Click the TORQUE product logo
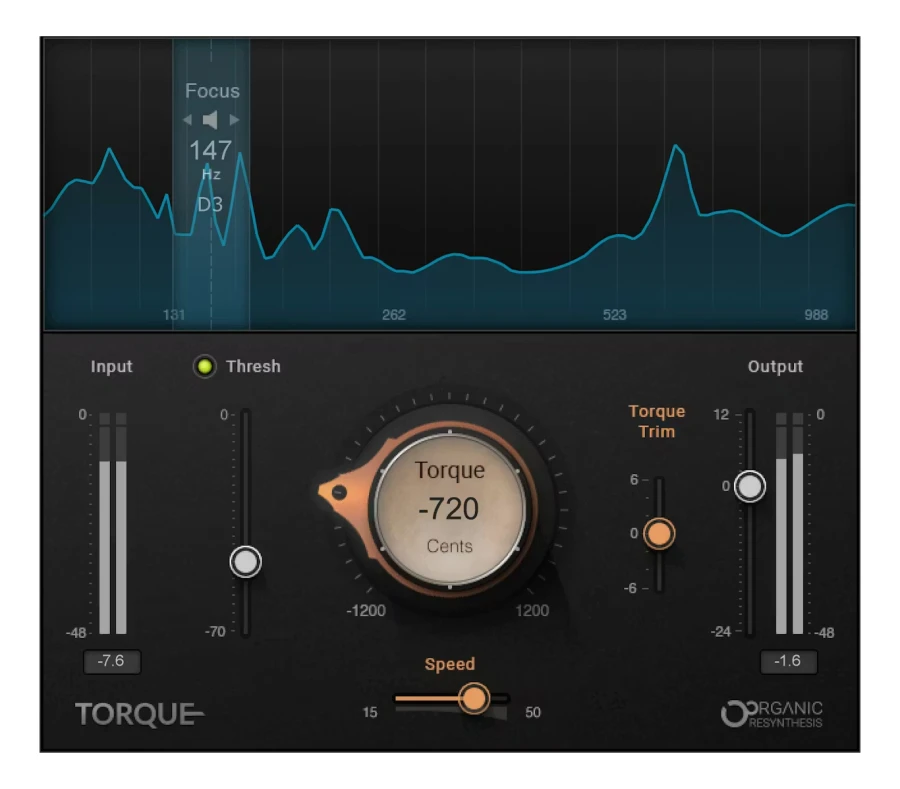 (139, 714)
